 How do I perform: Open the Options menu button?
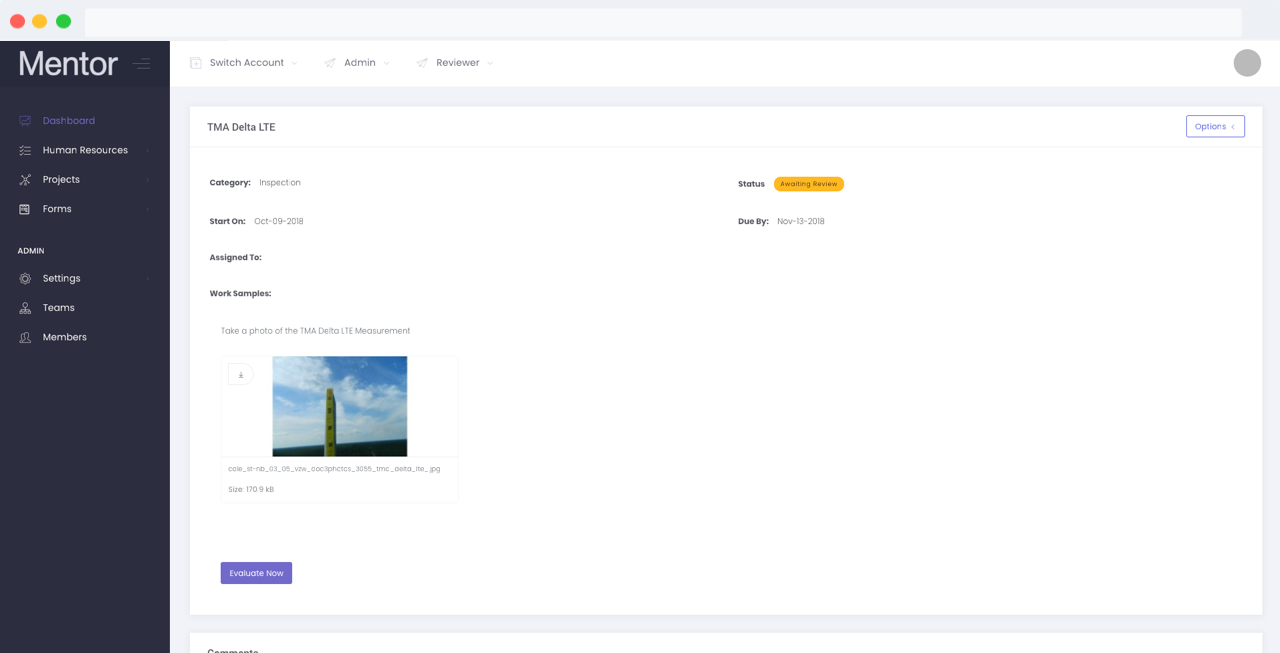click(x=1215, y=127)
